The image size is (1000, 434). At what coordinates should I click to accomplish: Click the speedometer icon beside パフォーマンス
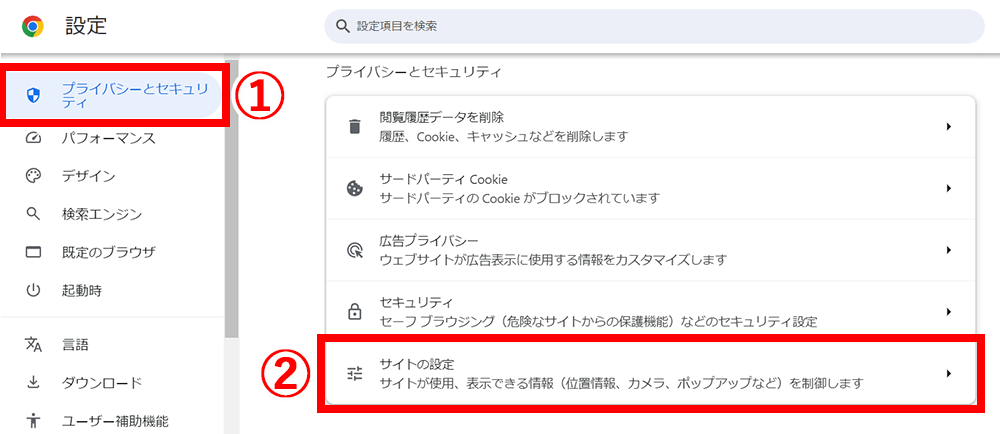[33, 138]
